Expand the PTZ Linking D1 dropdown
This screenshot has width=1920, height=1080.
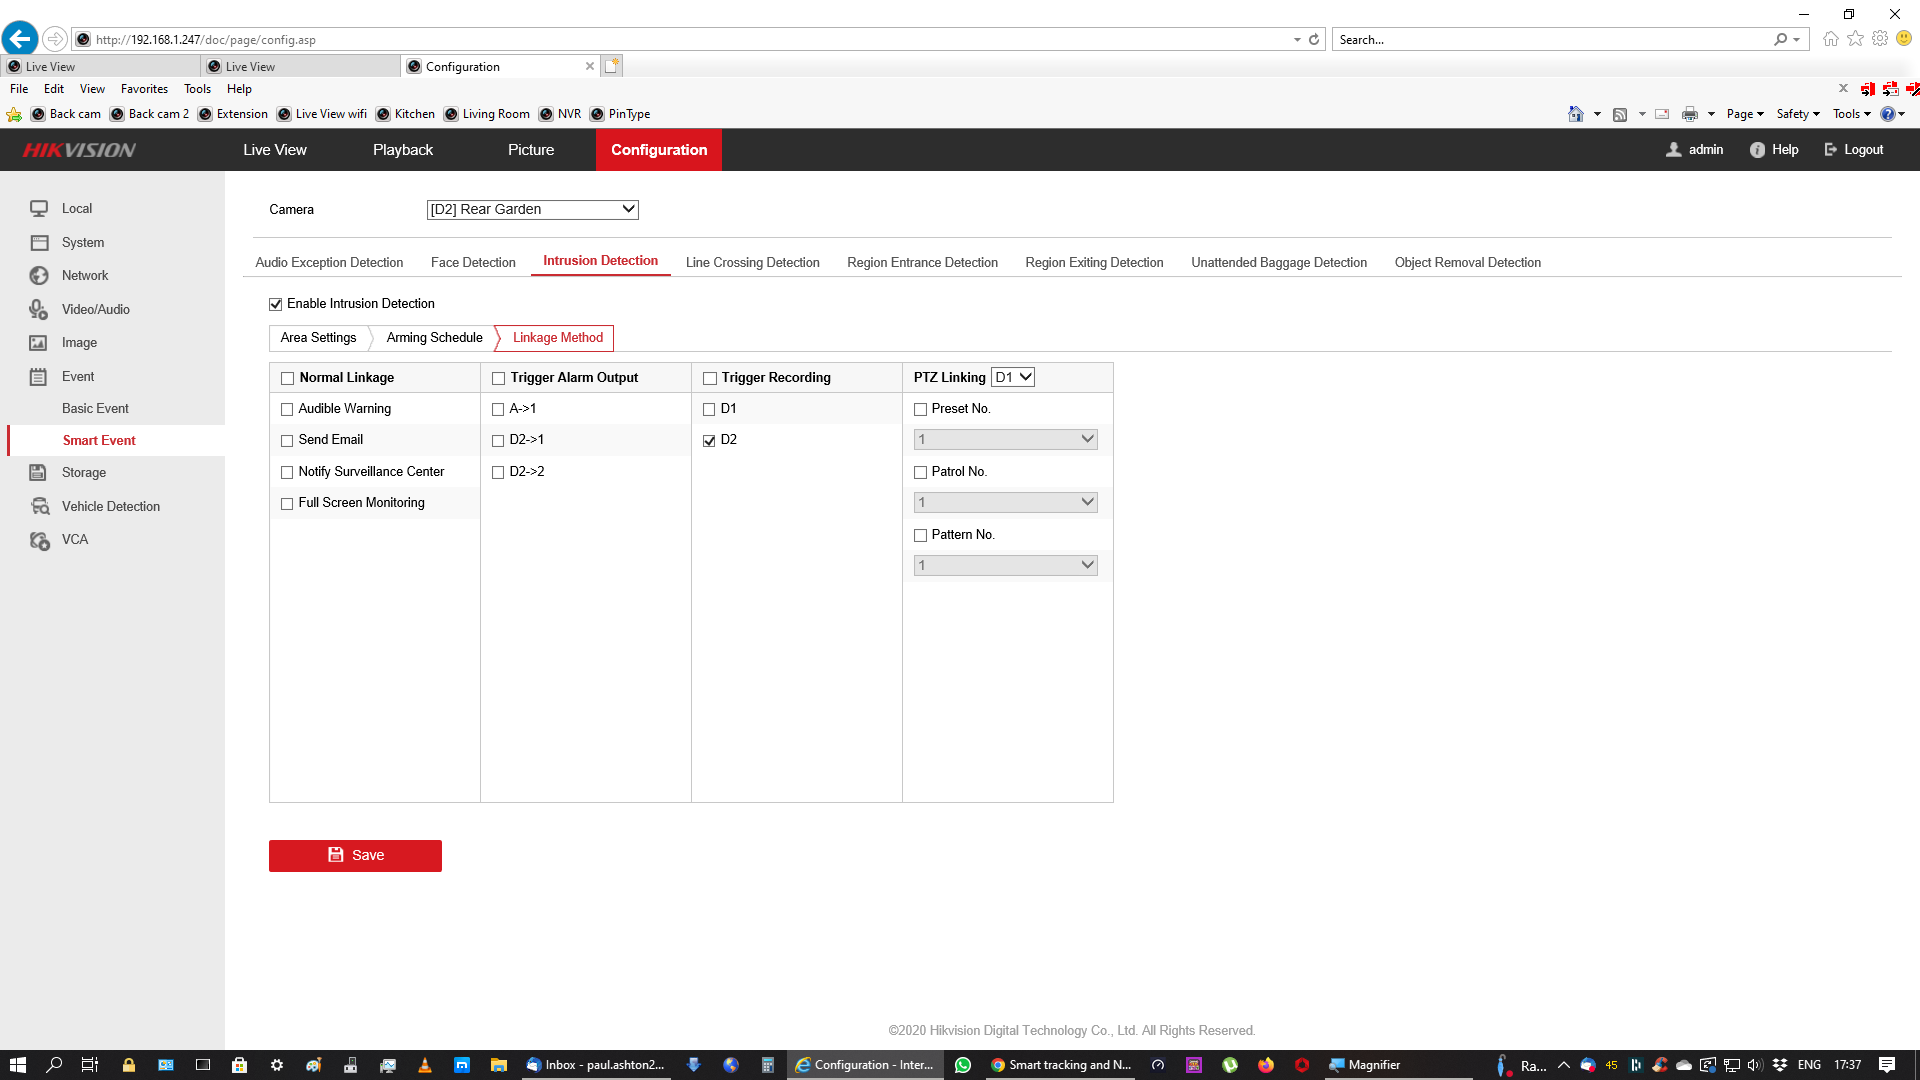1012,378
